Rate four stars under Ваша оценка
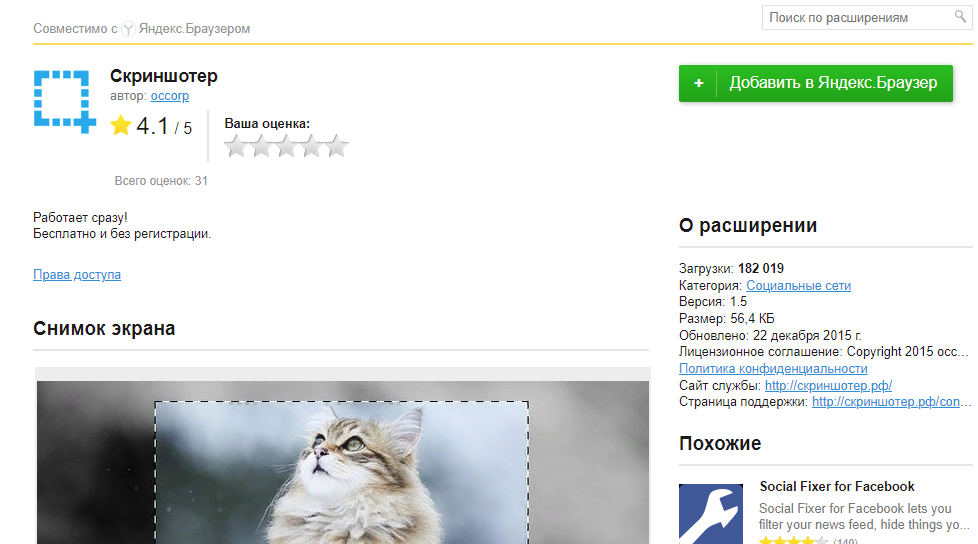The height and width of the screenshot is (544, 978). [x=311, y=146]
